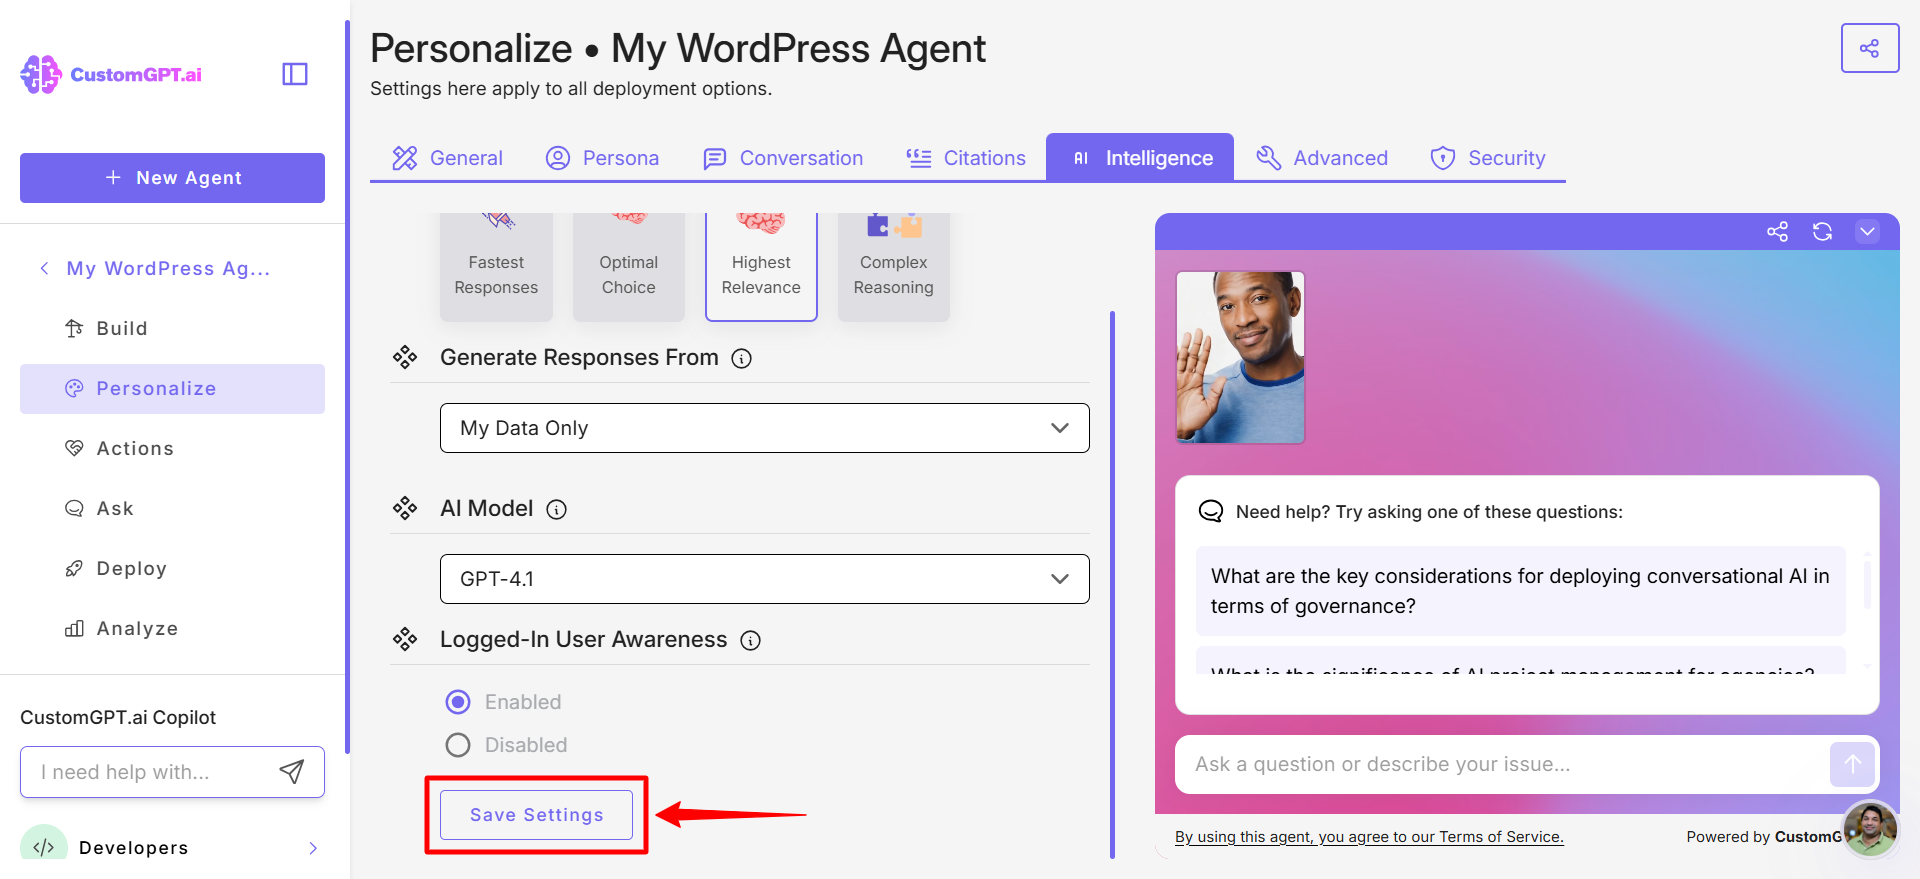Select Disabled radio button

458,745
